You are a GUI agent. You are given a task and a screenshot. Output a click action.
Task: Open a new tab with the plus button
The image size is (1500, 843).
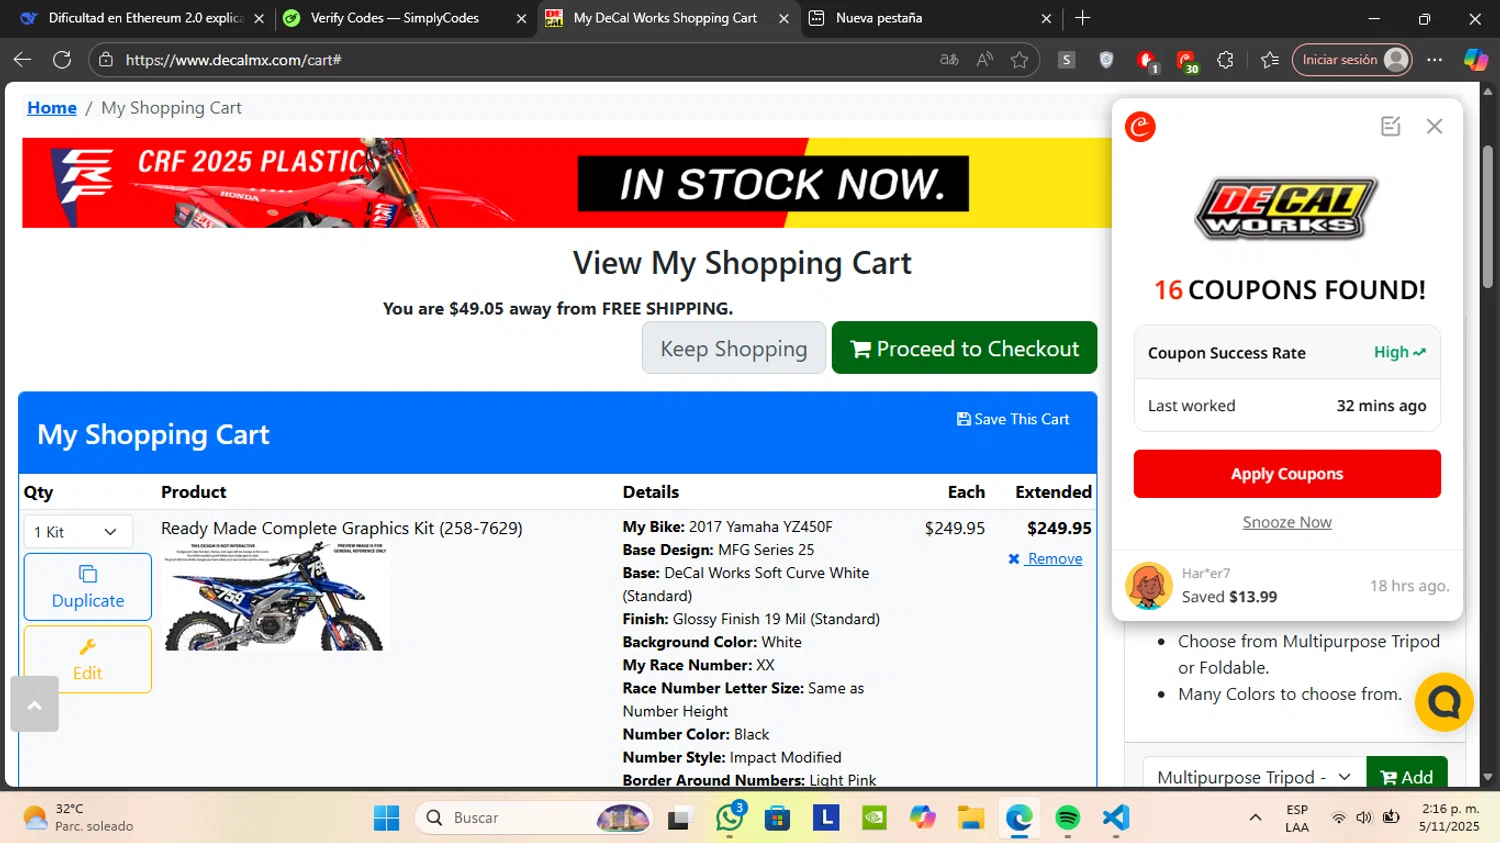(1083, 18)
